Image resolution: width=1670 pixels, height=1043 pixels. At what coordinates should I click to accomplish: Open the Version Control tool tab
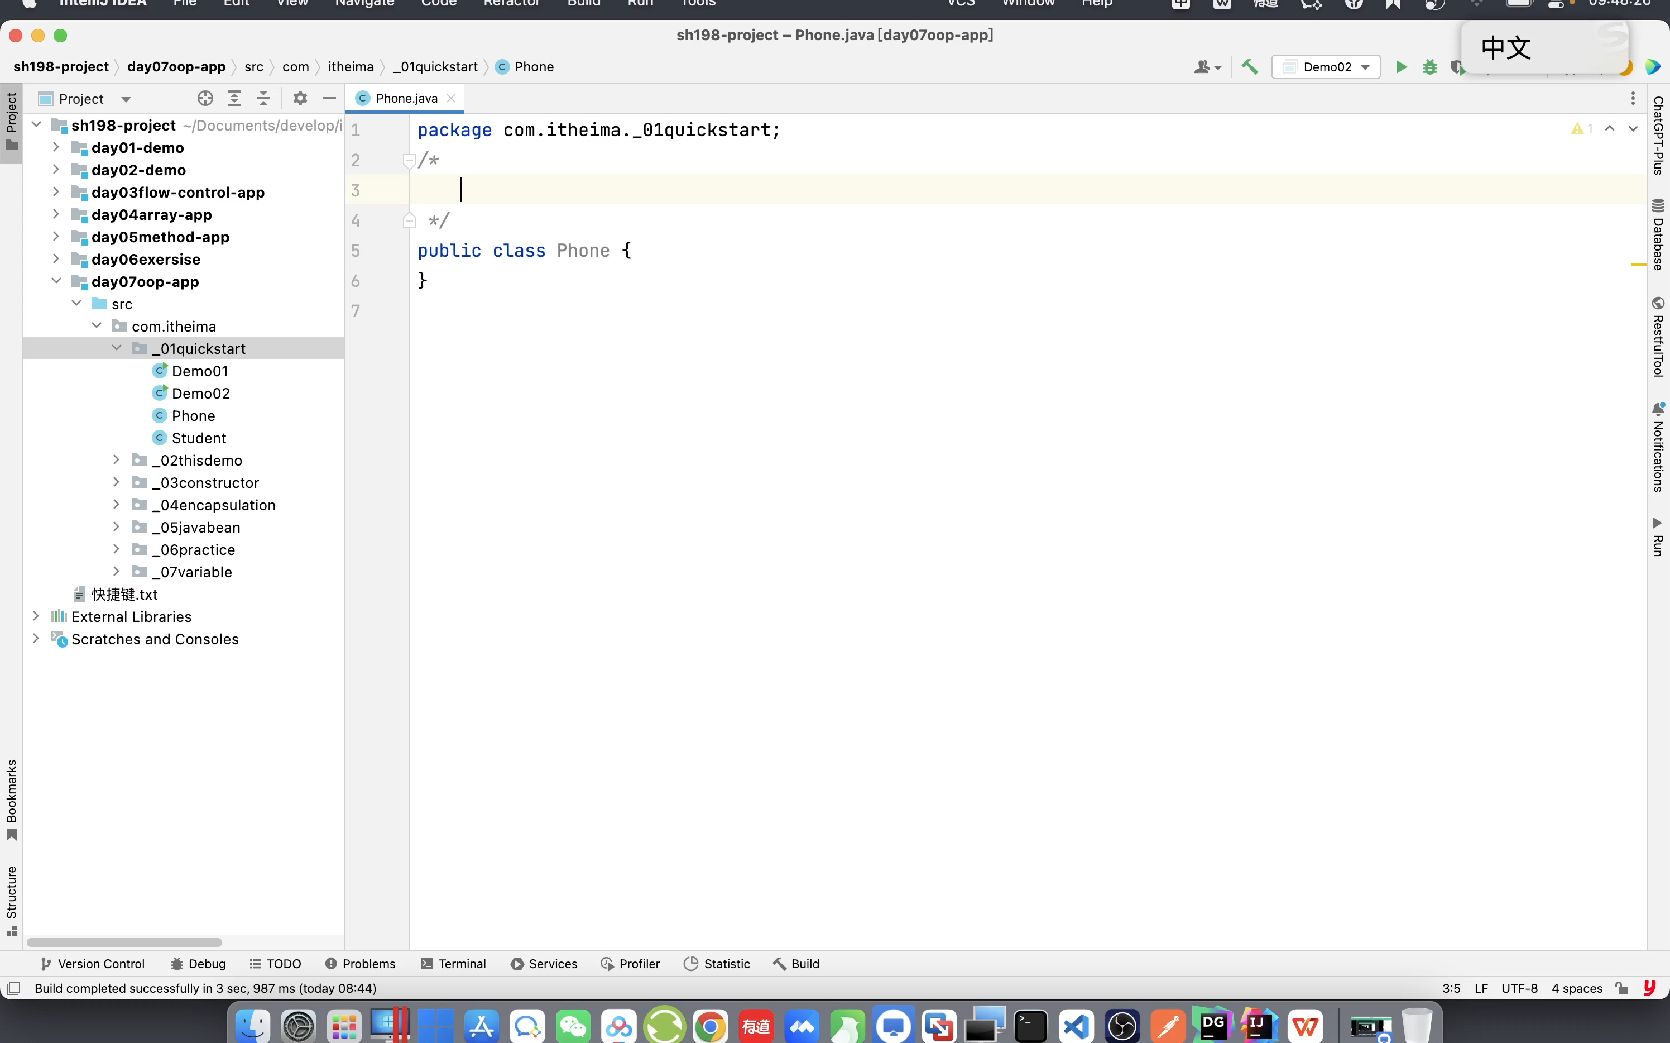(x=92, y=964)
